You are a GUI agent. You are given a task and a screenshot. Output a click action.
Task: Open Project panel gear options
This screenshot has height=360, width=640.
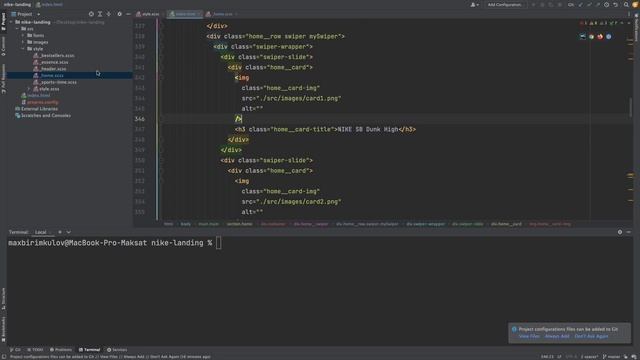[119, 14]
